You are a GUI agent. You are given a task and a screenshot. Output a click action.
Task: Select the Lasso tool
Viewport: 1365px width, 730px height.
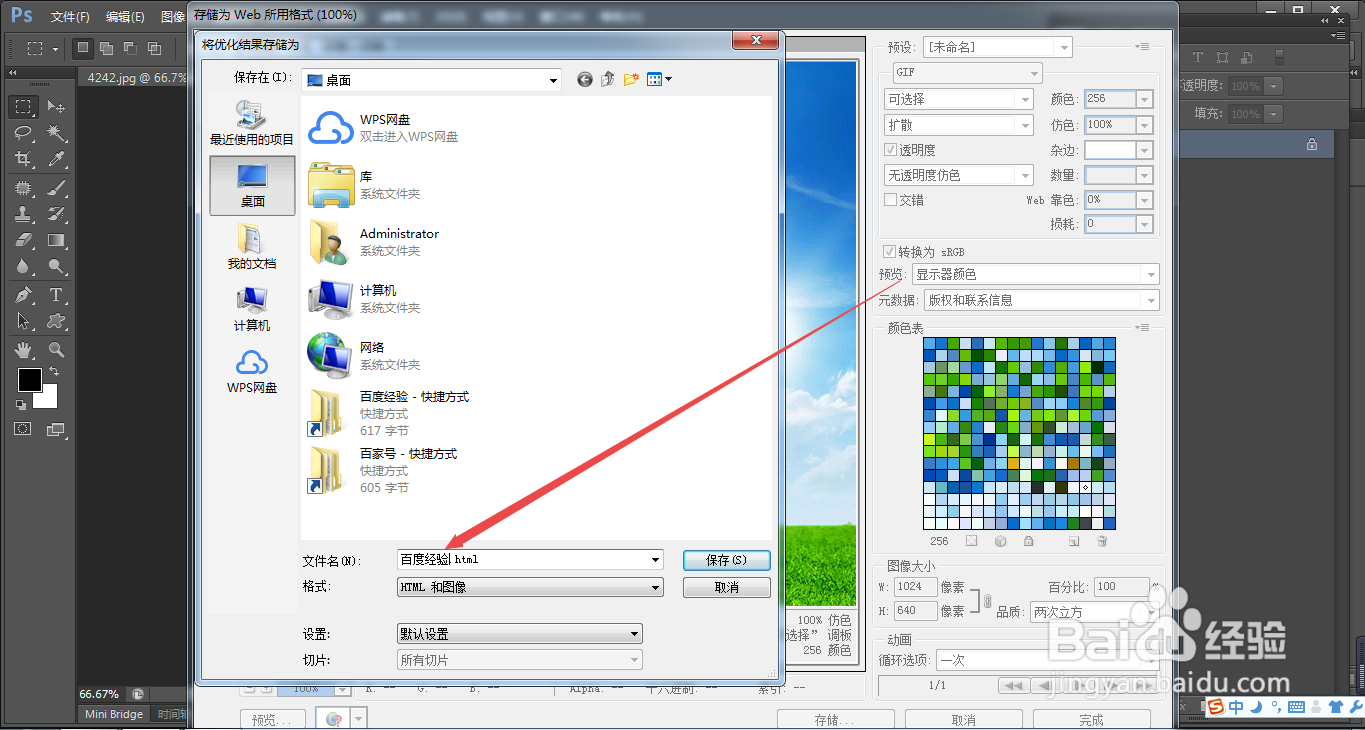tap(24, 133)
